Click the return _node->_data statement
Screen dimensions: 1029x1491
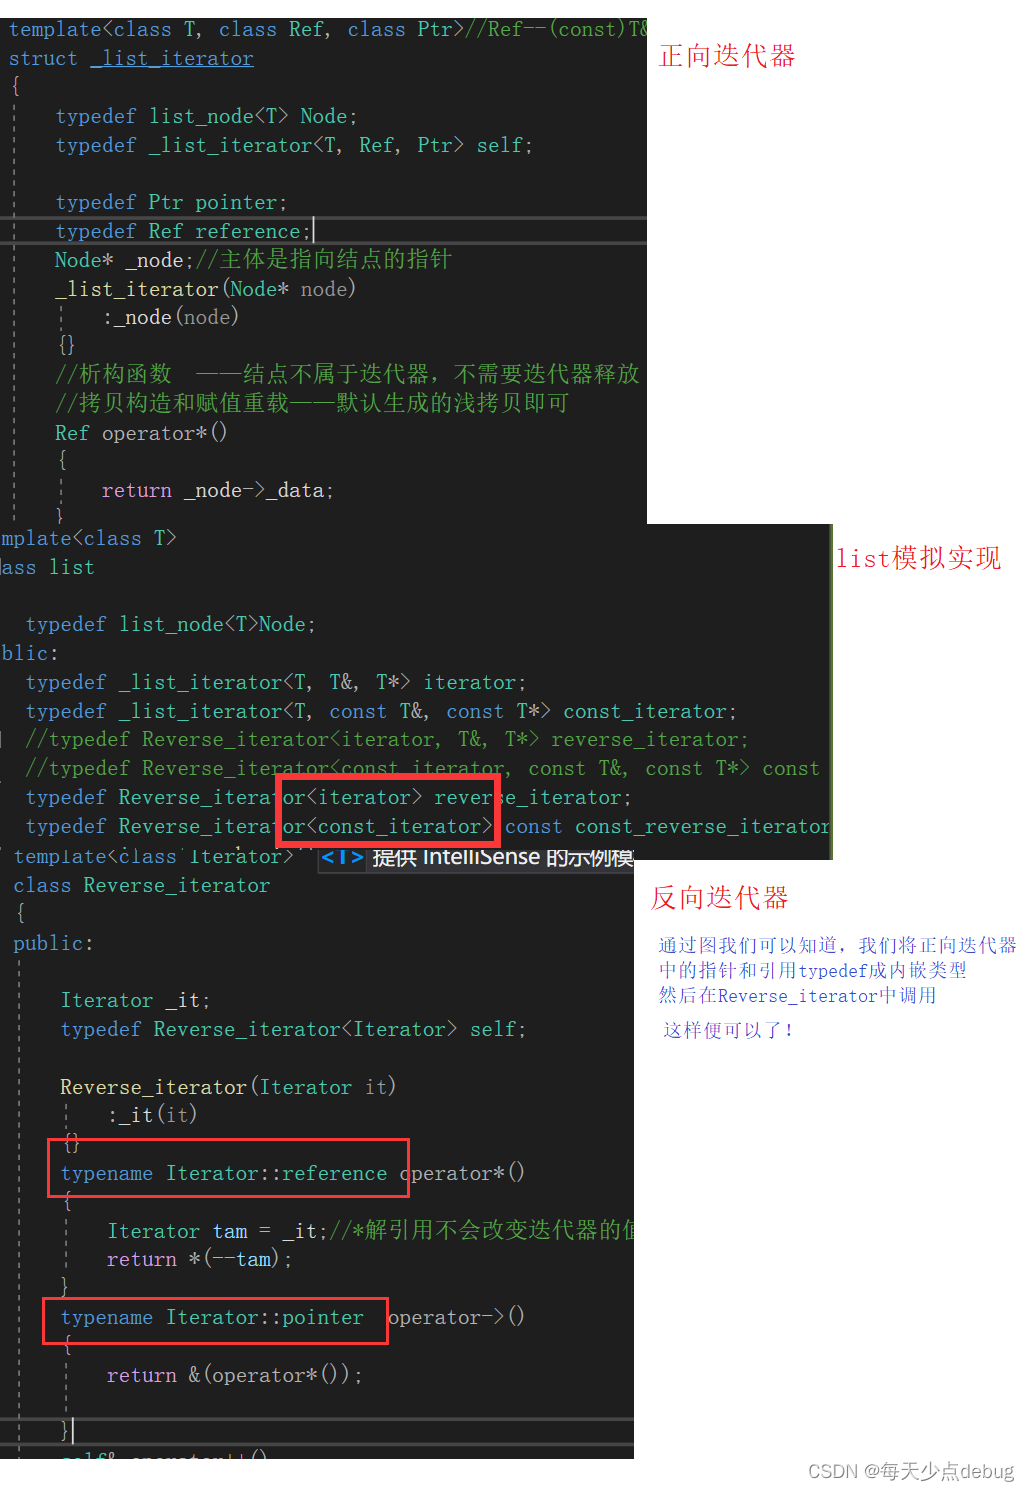tap(217, 490)
